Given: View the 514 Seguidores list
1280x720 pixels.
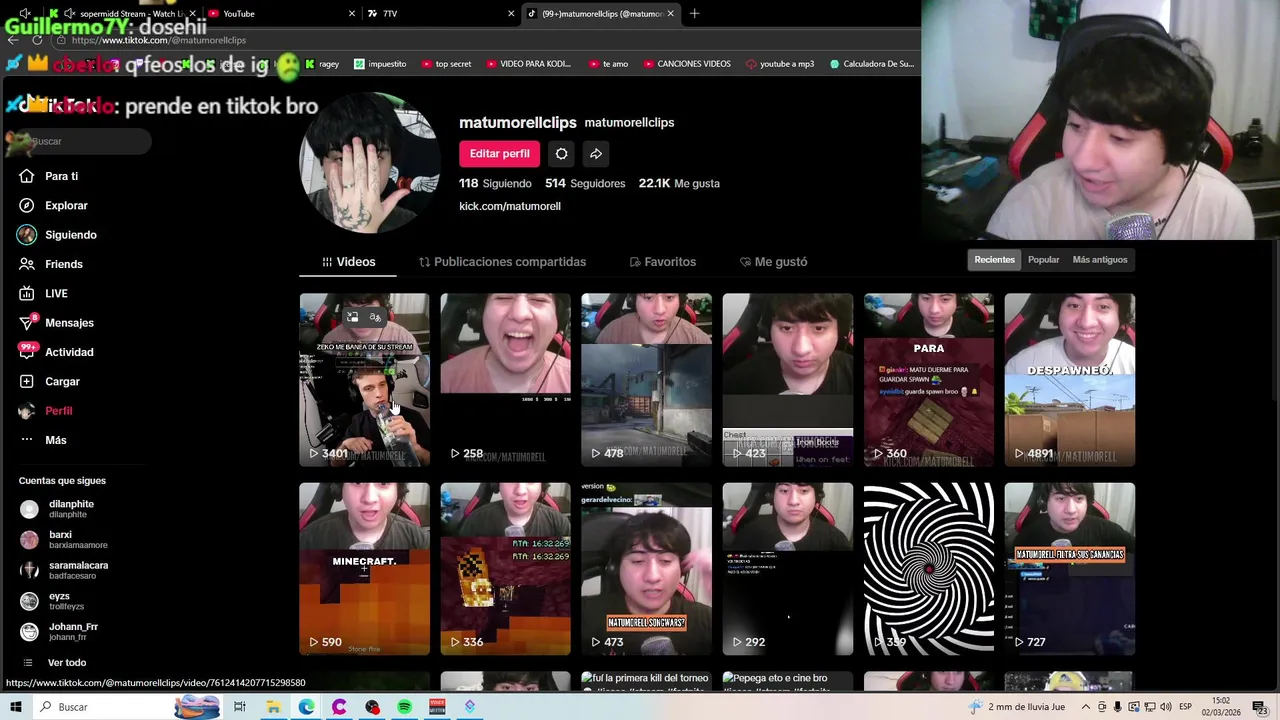Looking at the screenshot, I should click(585, 184).
